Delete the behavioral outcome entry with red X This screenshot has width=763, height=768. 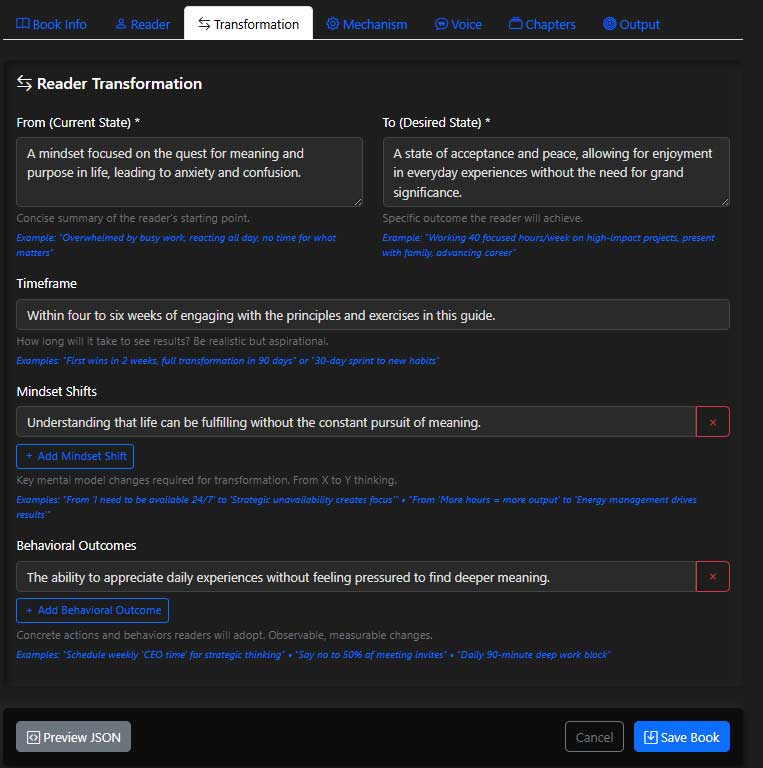[x=712, y=577]
